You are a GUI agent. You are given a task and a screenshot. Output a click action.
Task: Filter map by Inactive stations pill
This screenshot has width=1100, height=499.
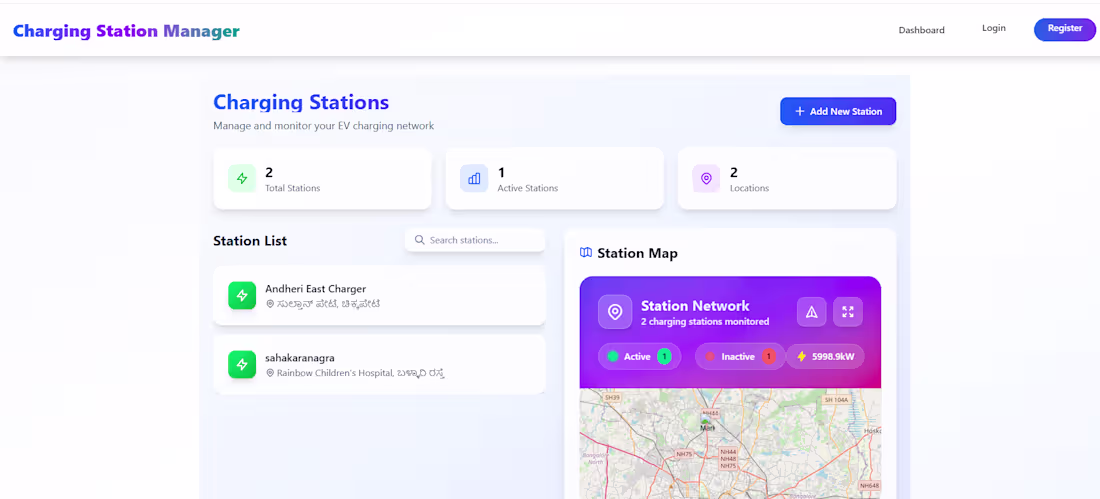click(x=740, y=357)
